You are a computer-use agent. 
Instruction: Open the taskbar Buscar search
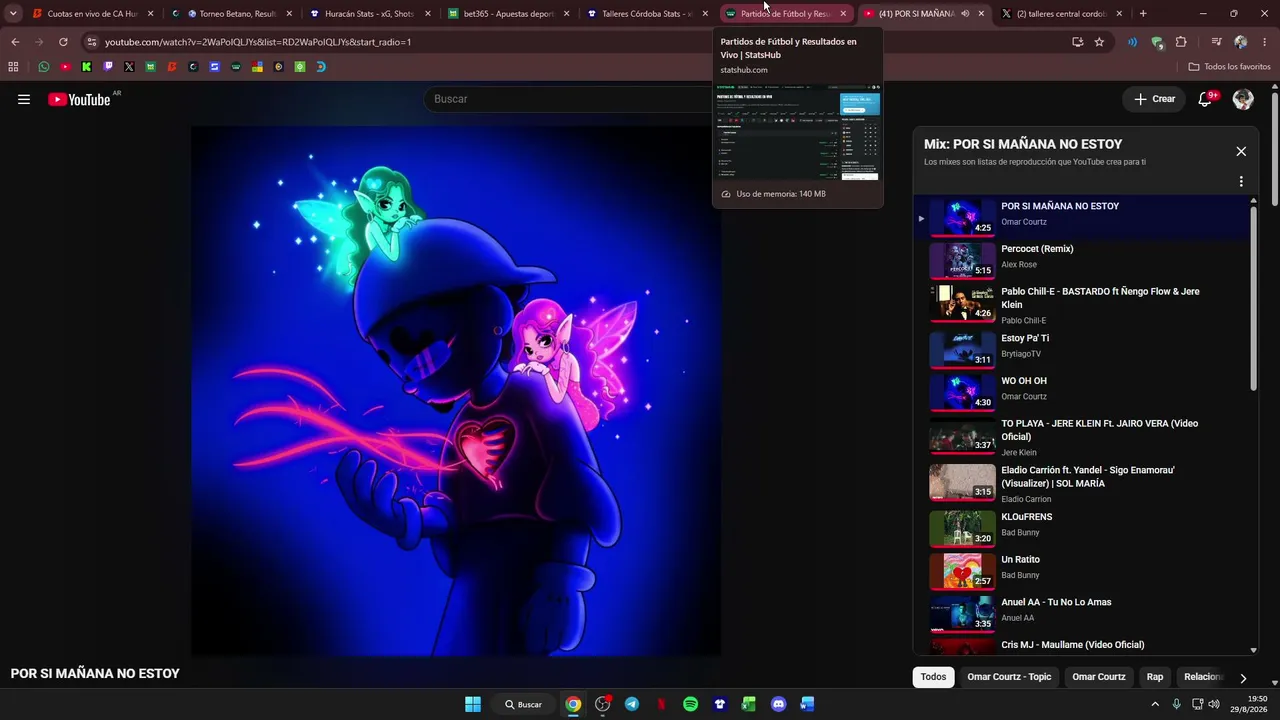(523, 704)
